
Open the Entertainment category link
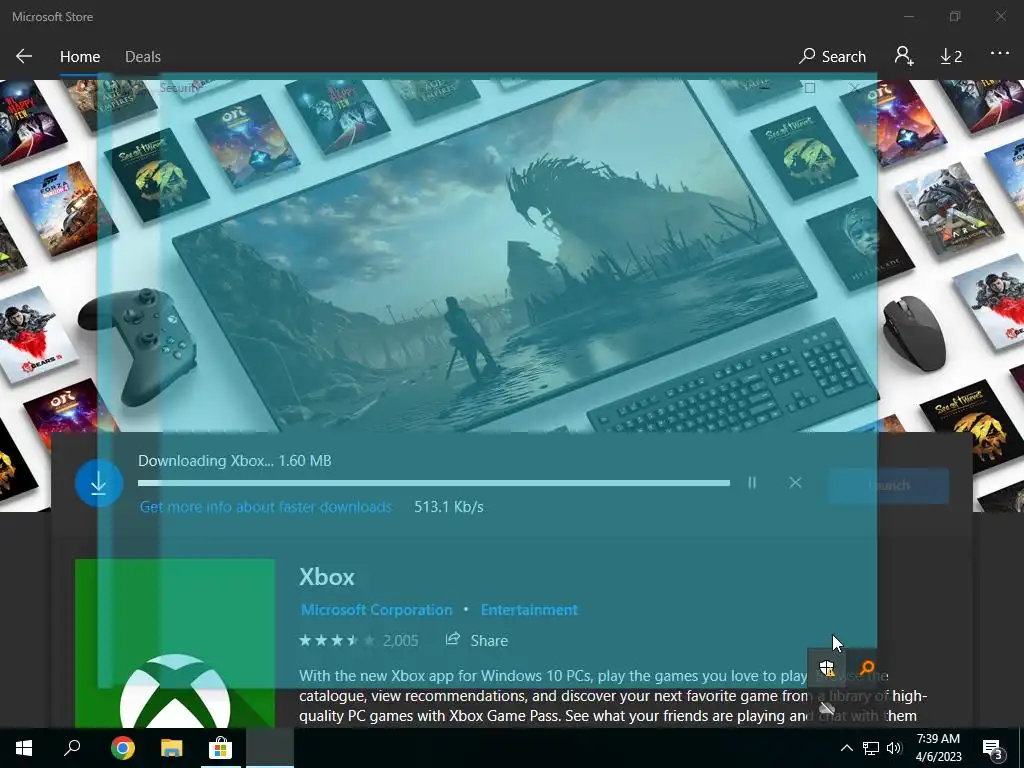pyautogui.click(x=529, y=610)
